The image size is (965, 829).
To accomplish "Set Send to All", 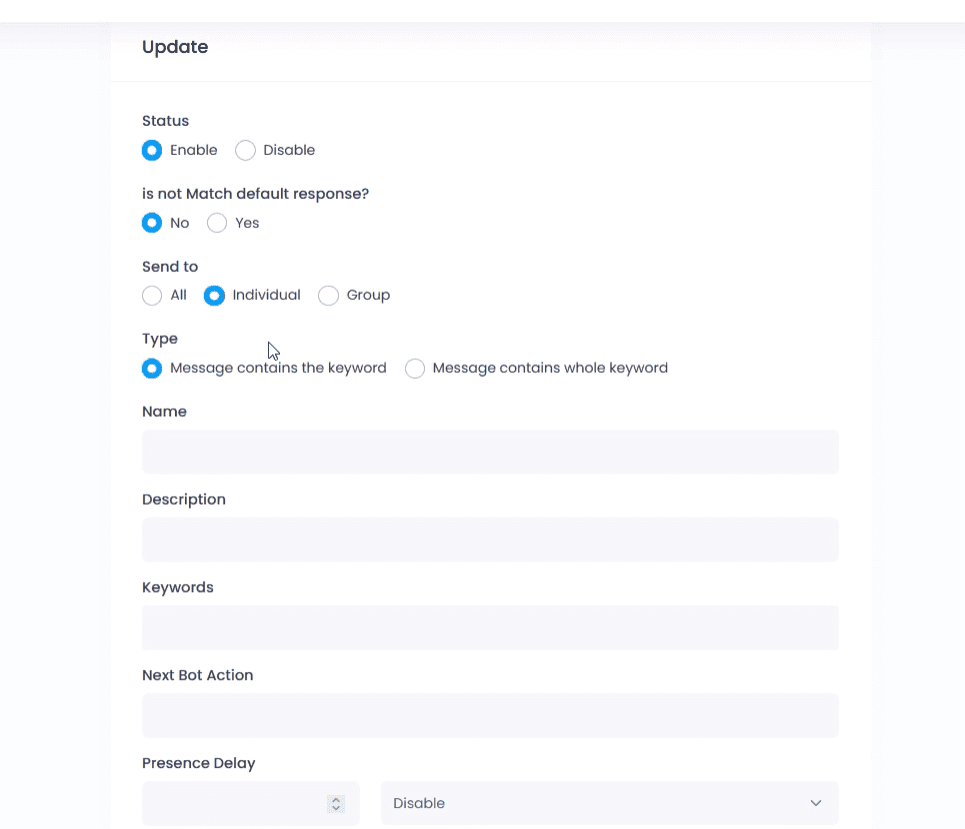I will click(x=152, y=295).
